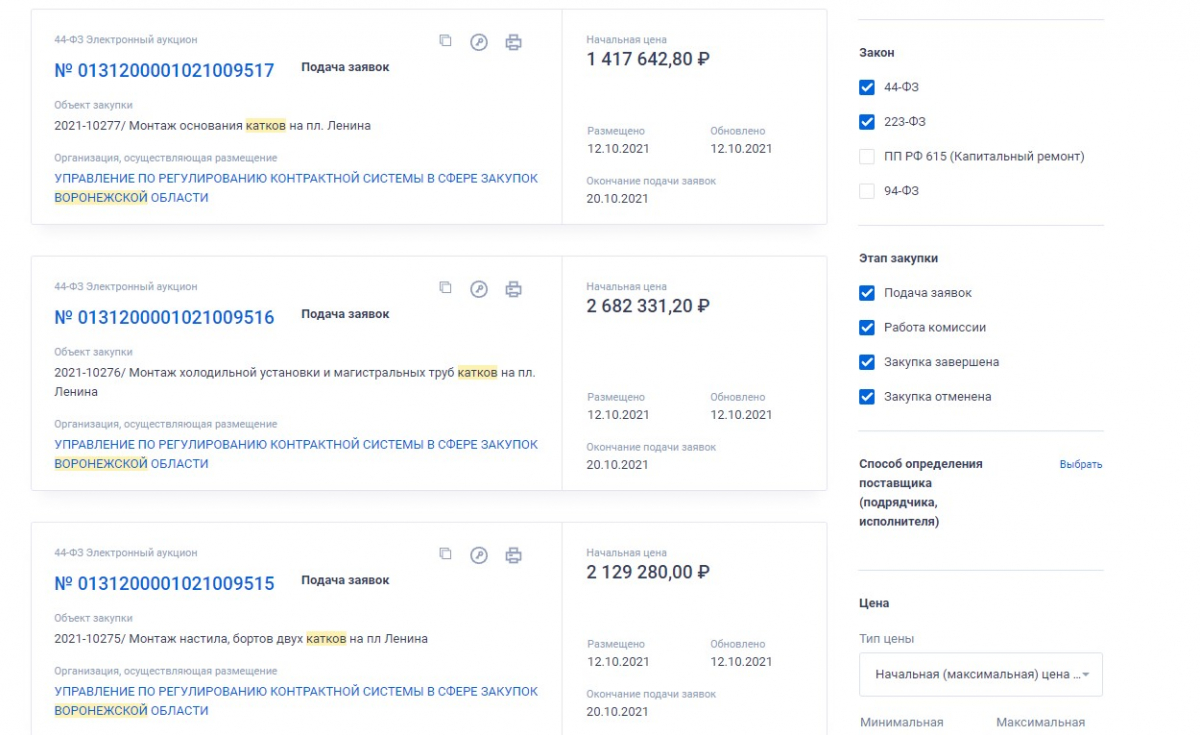
Task: Select price 1 417 642,80 ₽
Action: pos(648,59)
